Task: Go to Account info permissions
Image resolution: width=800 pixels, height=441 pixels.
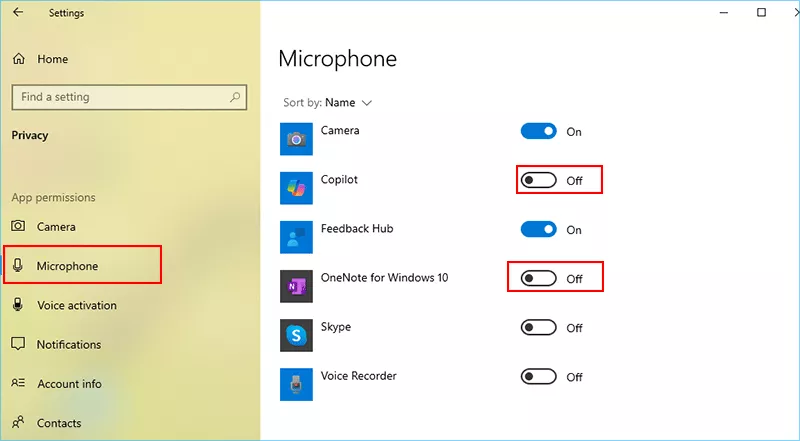Action: pos(69,384)
